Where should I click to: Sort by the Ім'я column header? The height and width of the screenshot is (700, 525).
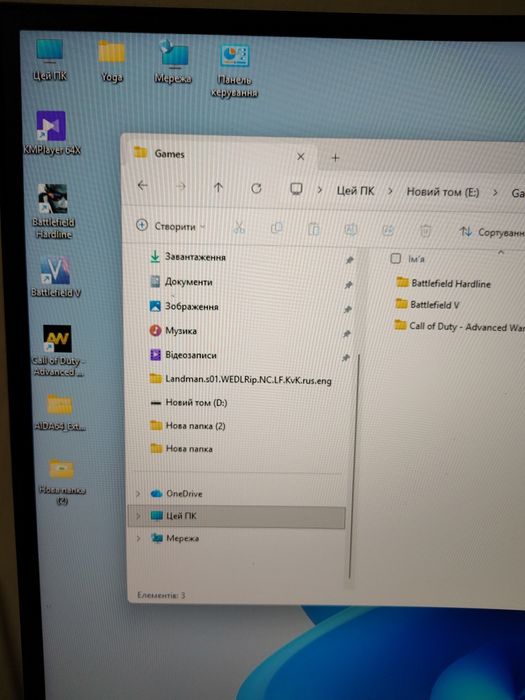tap(416, 259)
